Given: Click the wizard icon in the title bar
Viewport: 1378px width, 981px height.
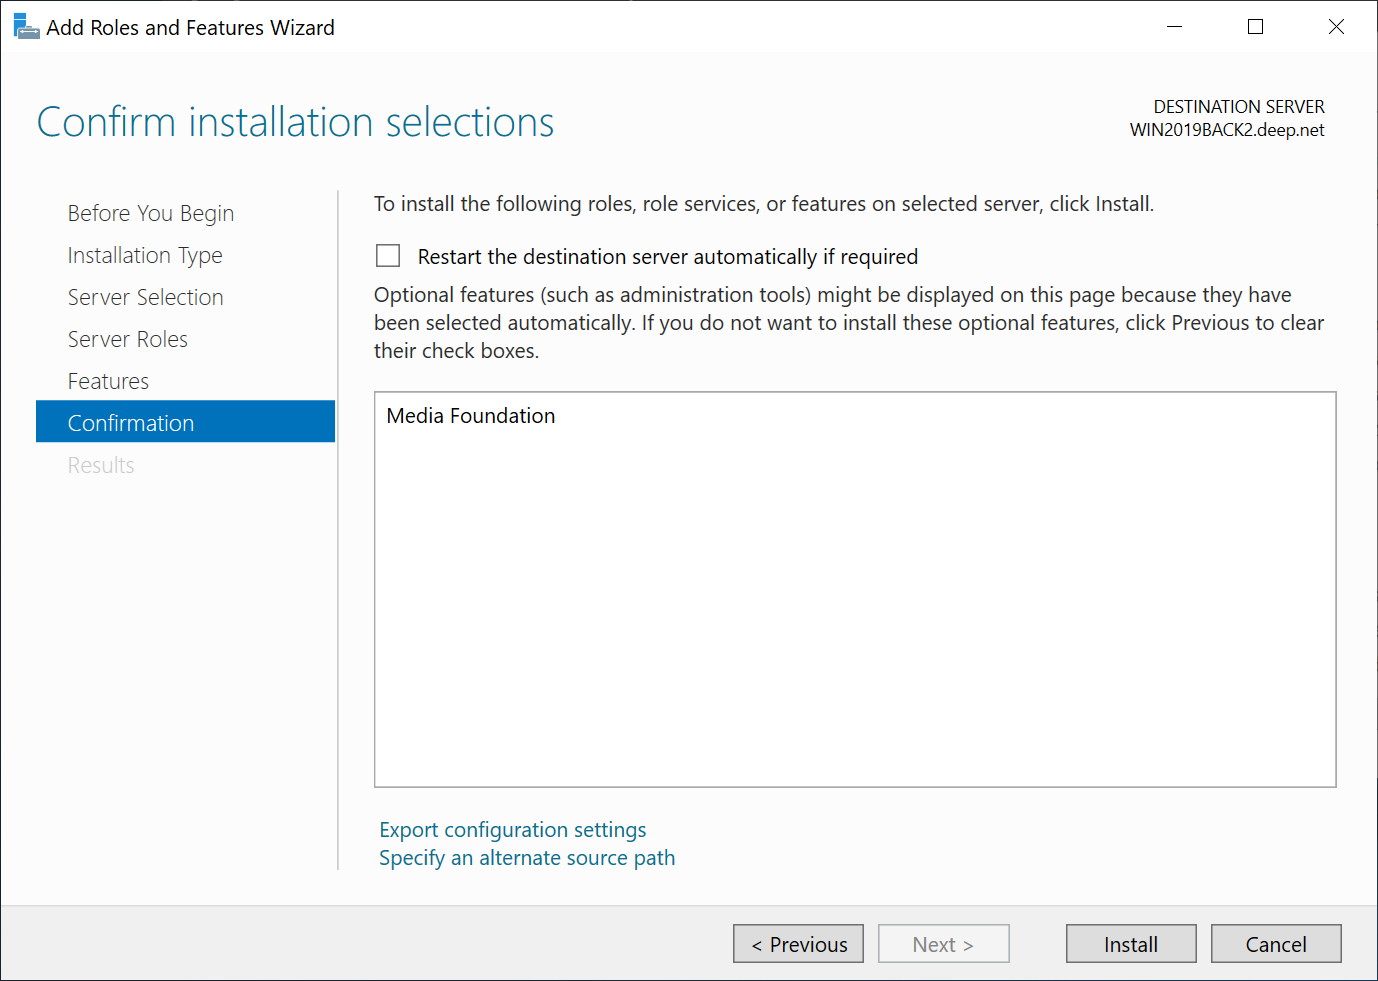Looking at the screenshot, I should pyautogui.click(x=26, y=27).
